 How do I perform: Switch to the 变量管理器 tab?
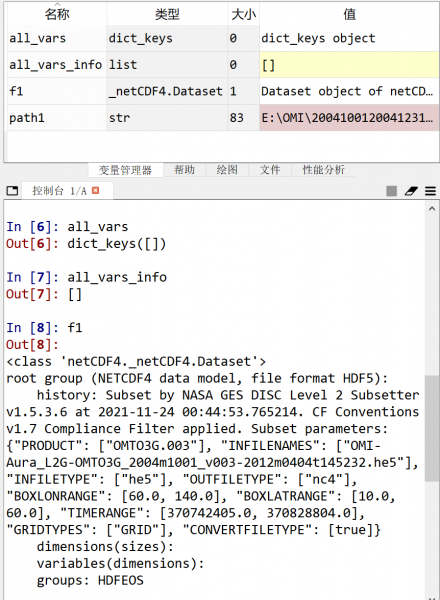(x=125, y=170)
